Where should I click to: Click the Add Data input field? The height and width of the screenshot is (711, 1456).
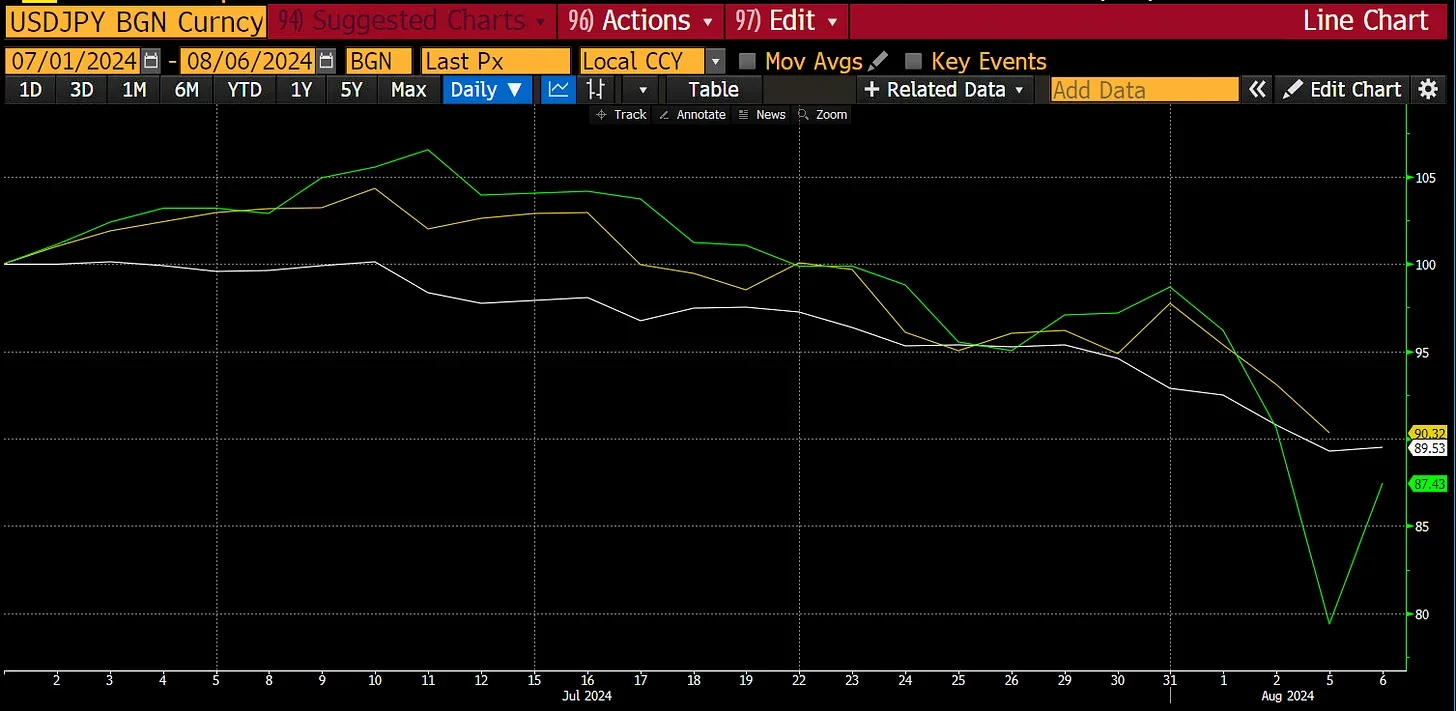coord(1144,89)
